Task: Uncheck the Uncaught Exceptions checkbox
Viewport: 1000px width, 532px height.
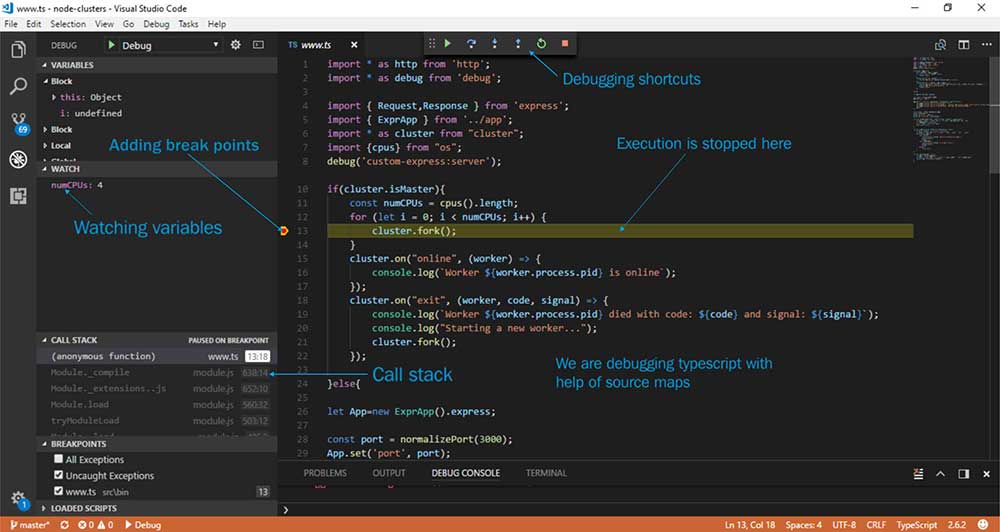Action: (59, 475)
